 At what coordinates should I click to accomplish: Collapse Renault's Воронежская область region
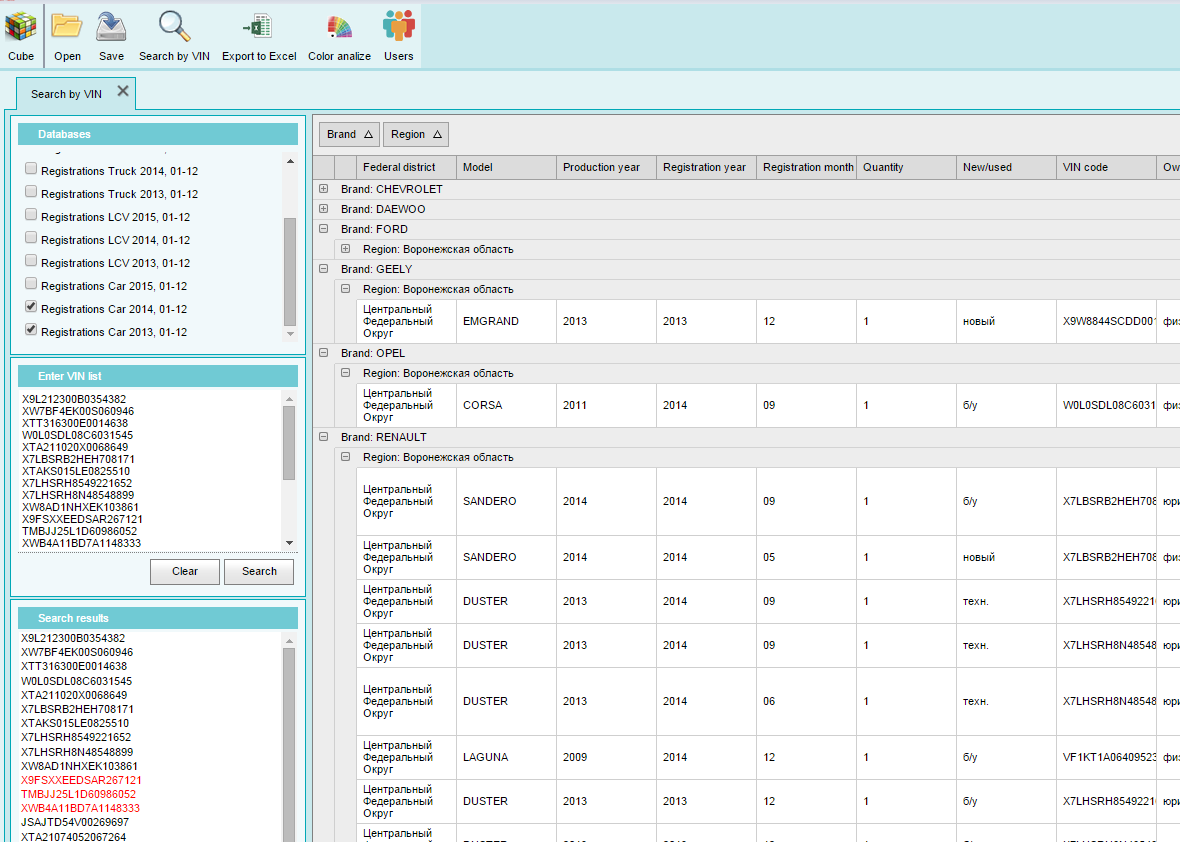pyautogui.click(x=345, y=457)
